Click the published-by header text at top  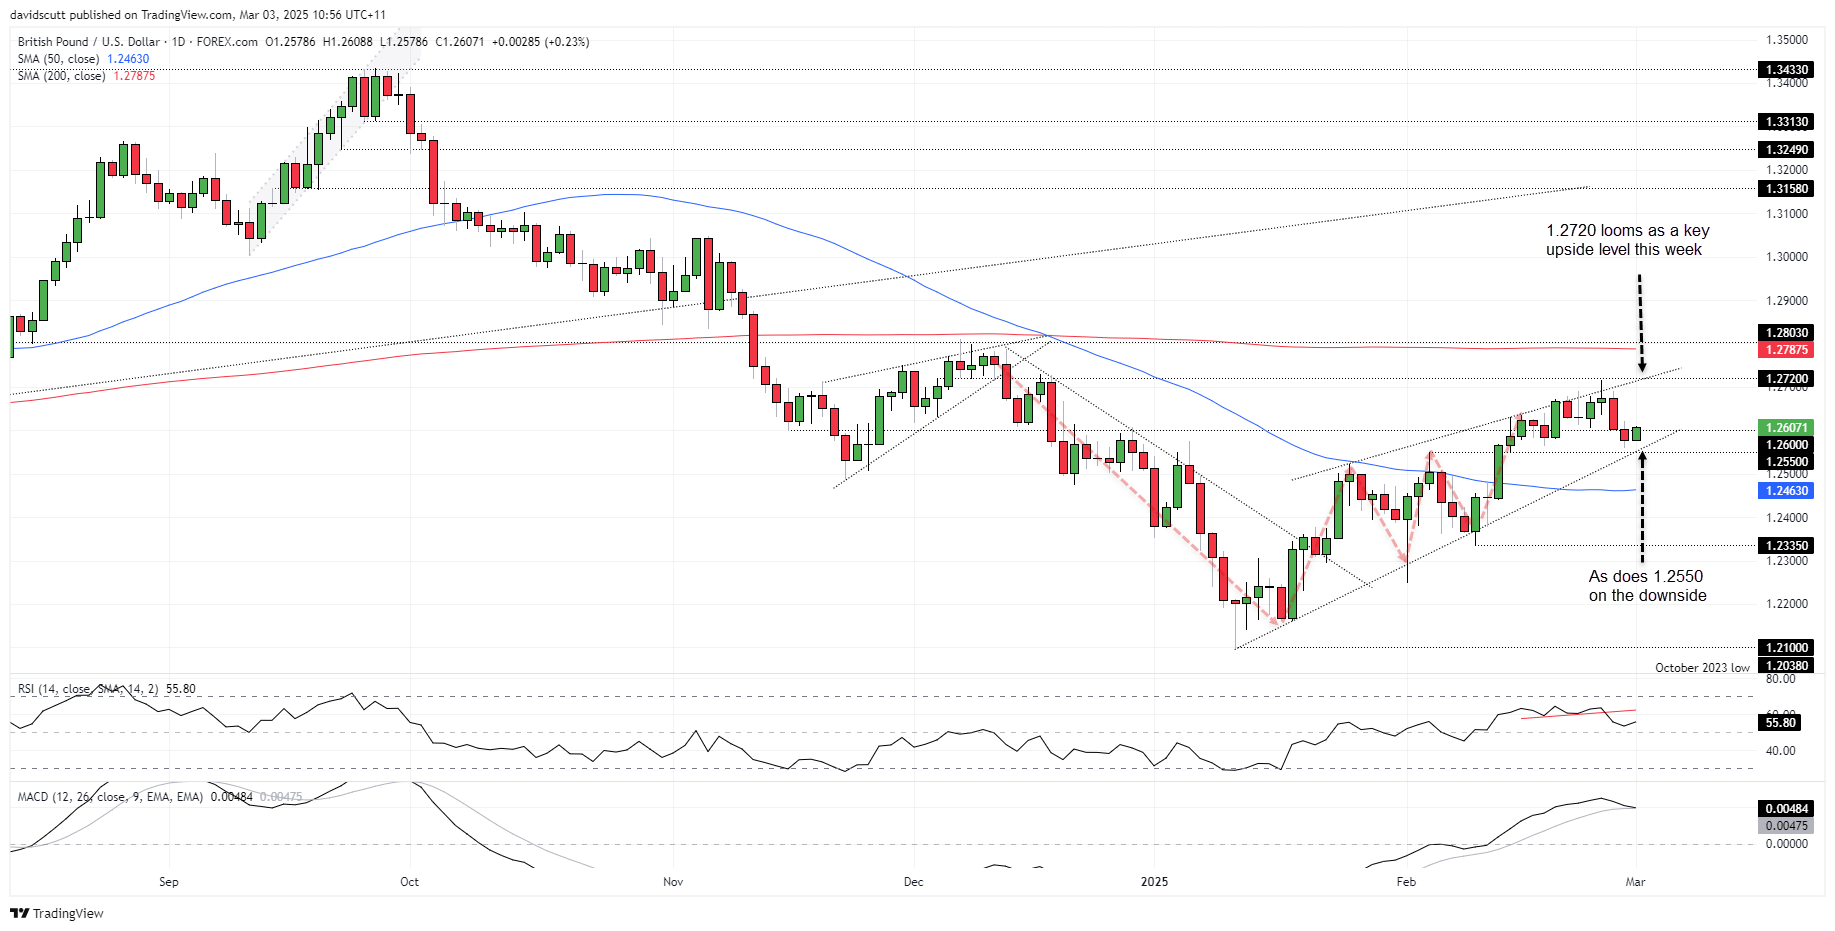click(198, 15)
